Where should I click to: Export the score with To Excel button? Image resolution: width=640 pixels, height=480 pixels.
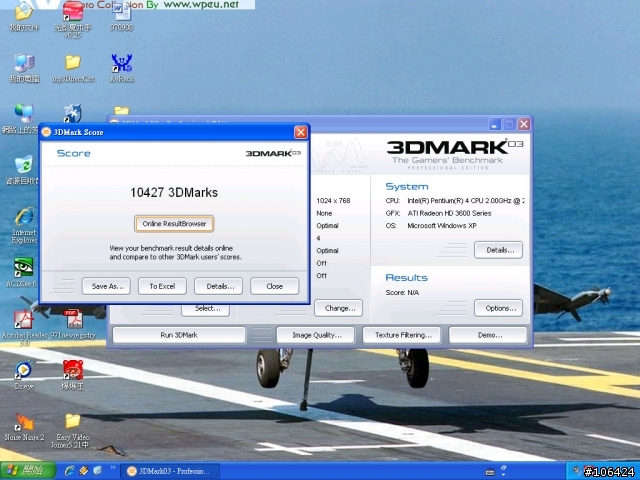pyautogui.click(x=162, y=286)
